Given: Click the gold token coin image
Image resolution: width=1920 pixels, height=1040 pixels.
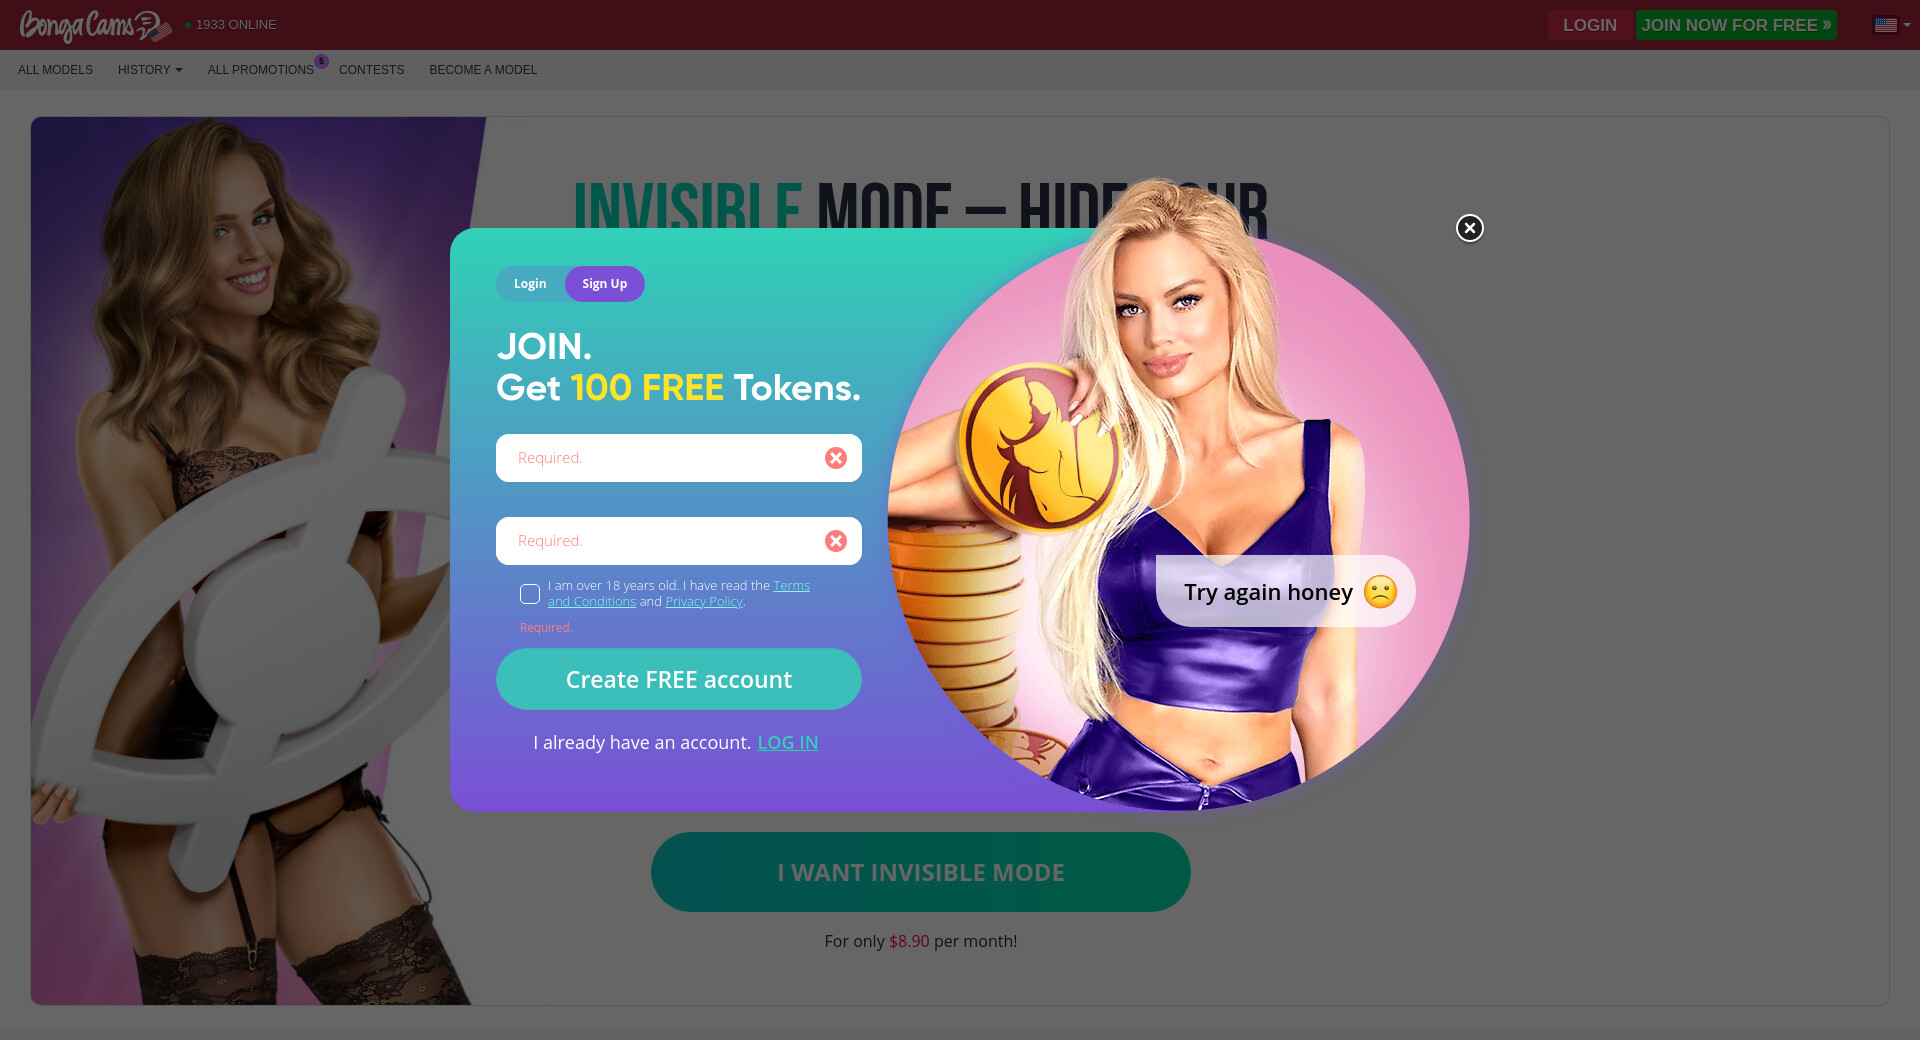Looking at the screenshot, I should (1038, 447).
